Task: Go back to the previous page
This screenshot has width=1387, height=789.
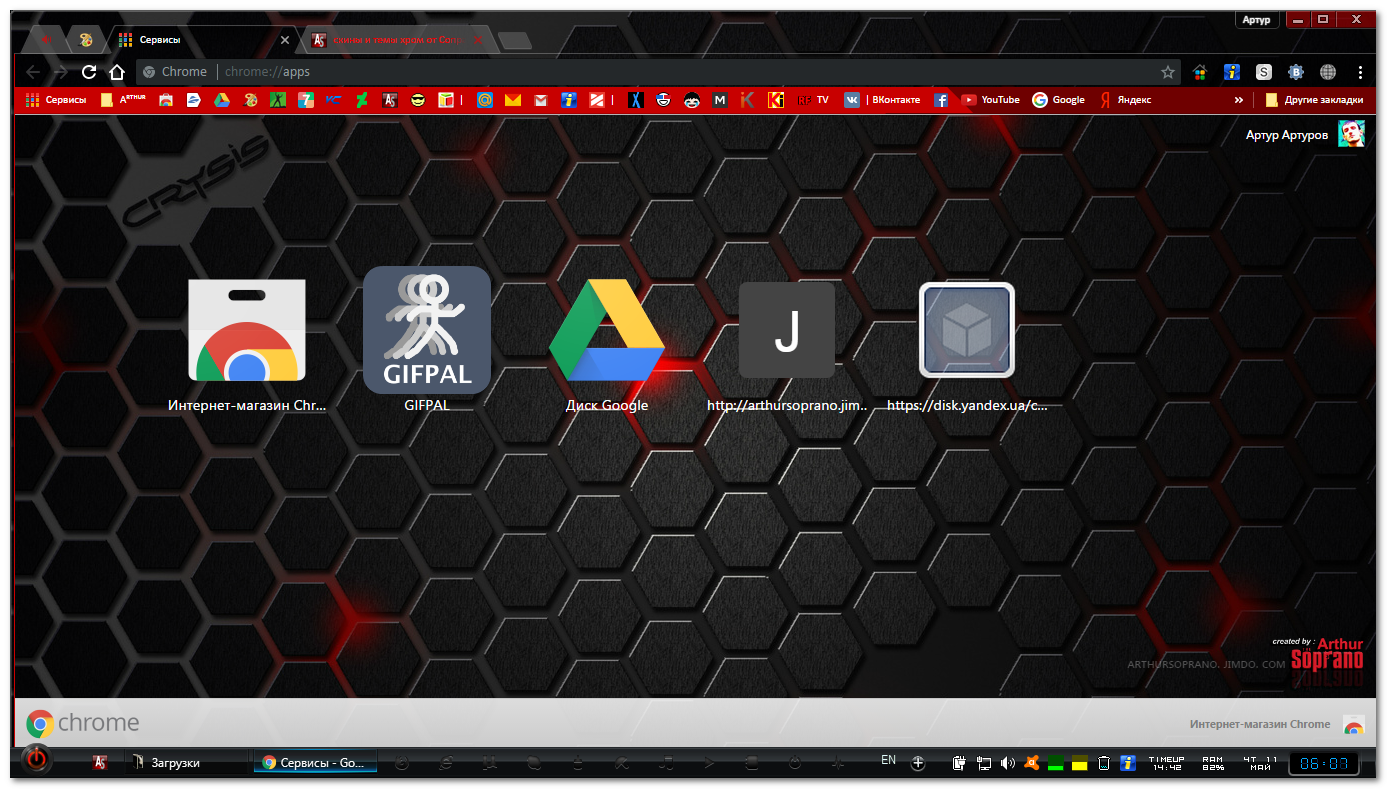Action: click(33, 72)
